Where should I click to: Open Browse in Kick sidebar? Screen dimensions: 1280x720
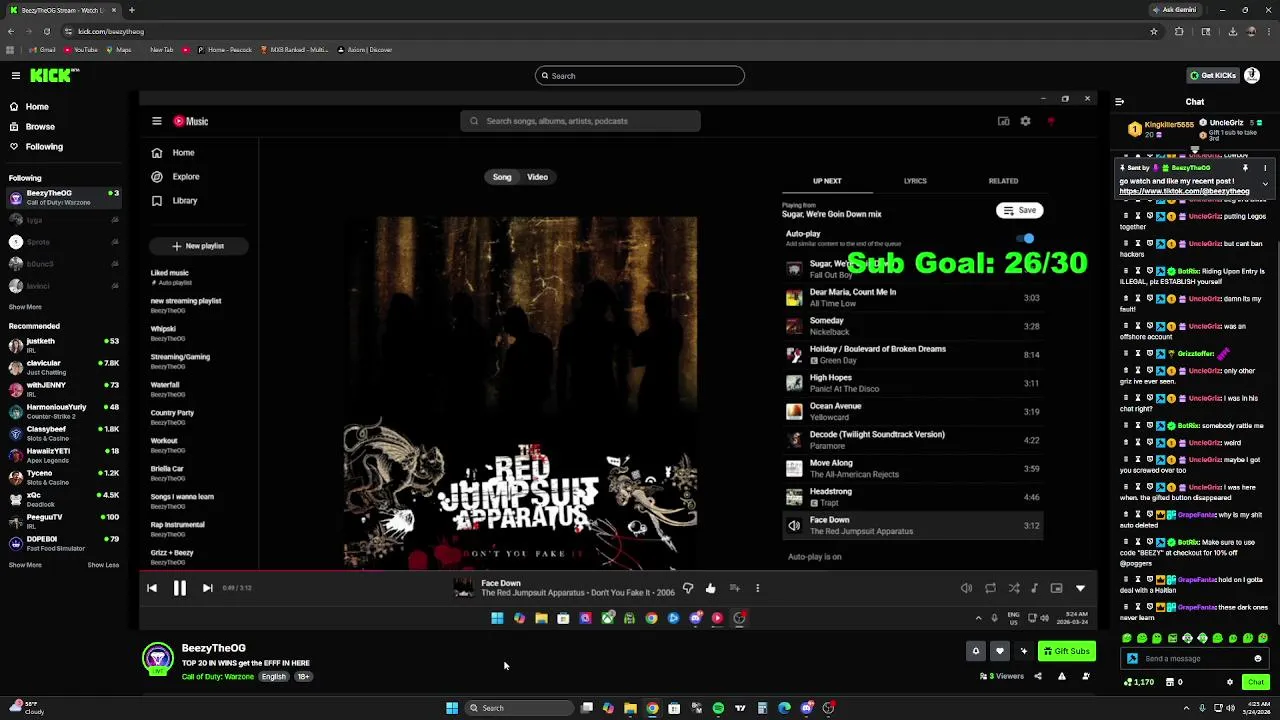pyautogui.click(x=40, y=127)
